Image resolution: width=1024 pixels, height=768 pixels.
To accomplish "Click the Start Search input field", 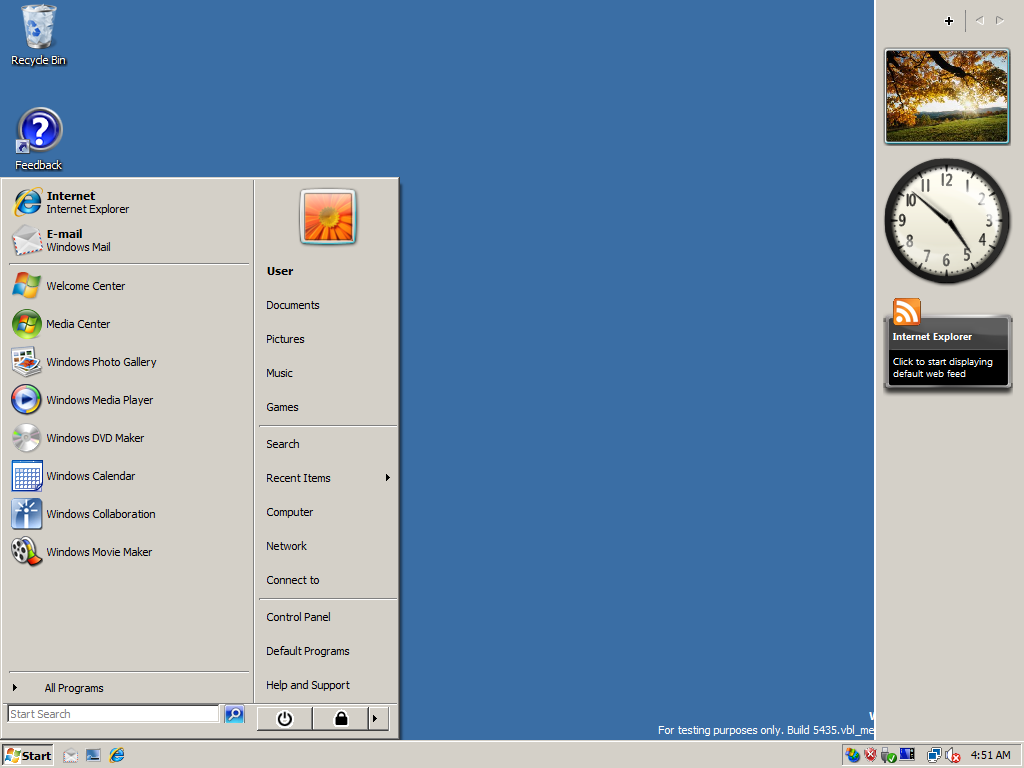I will 113,714.
